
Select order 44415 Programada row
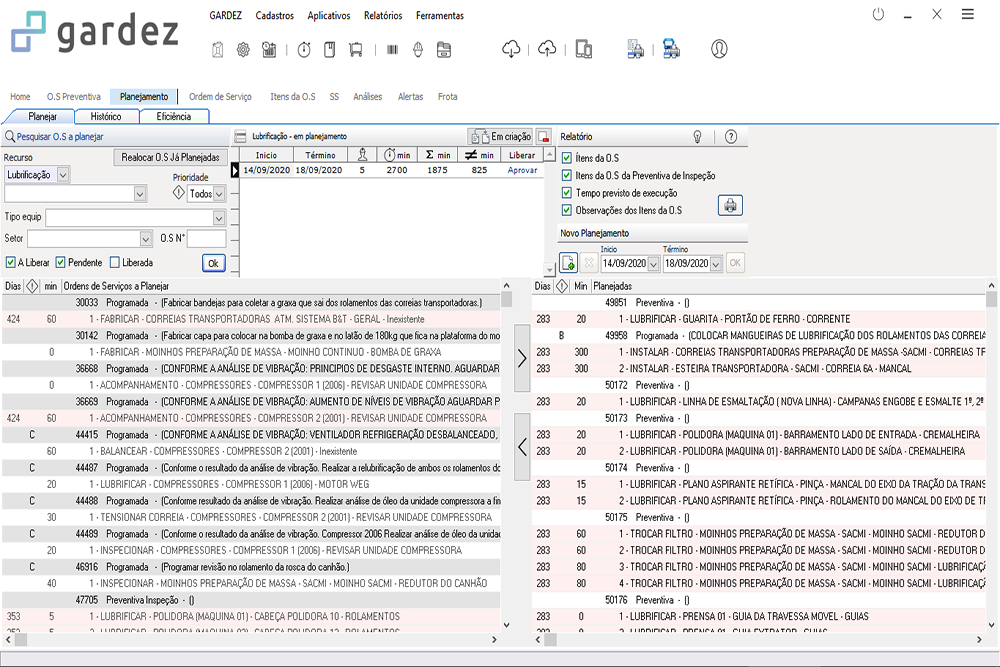(251, 435)
